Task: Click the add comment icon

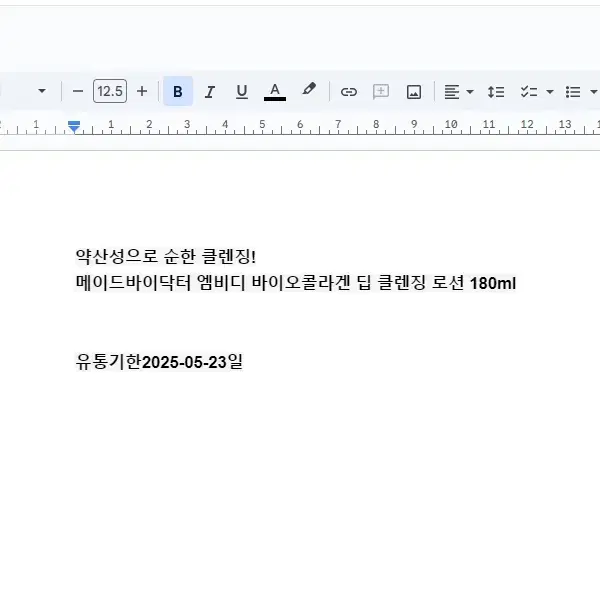Action: [x=381, y=92]
